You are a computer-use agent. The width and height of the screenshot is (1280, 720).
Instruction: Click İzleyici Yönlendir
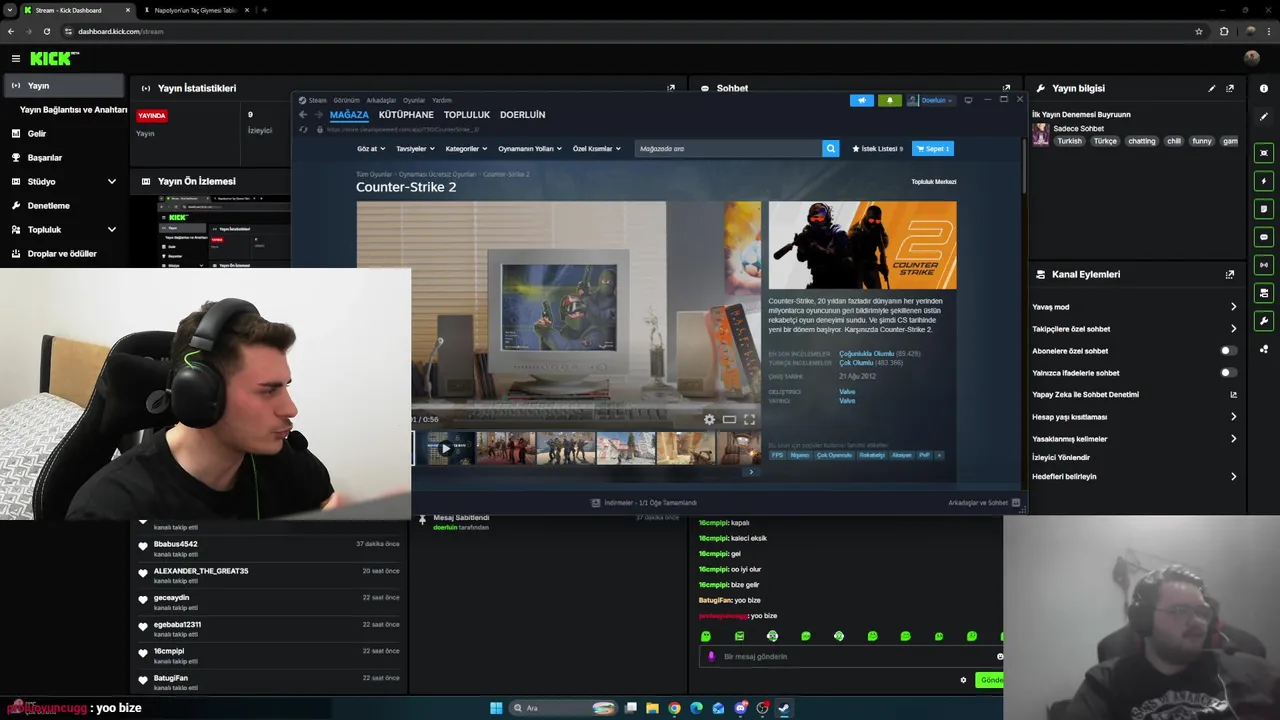pyautogui.click(x=1061, y=457)
